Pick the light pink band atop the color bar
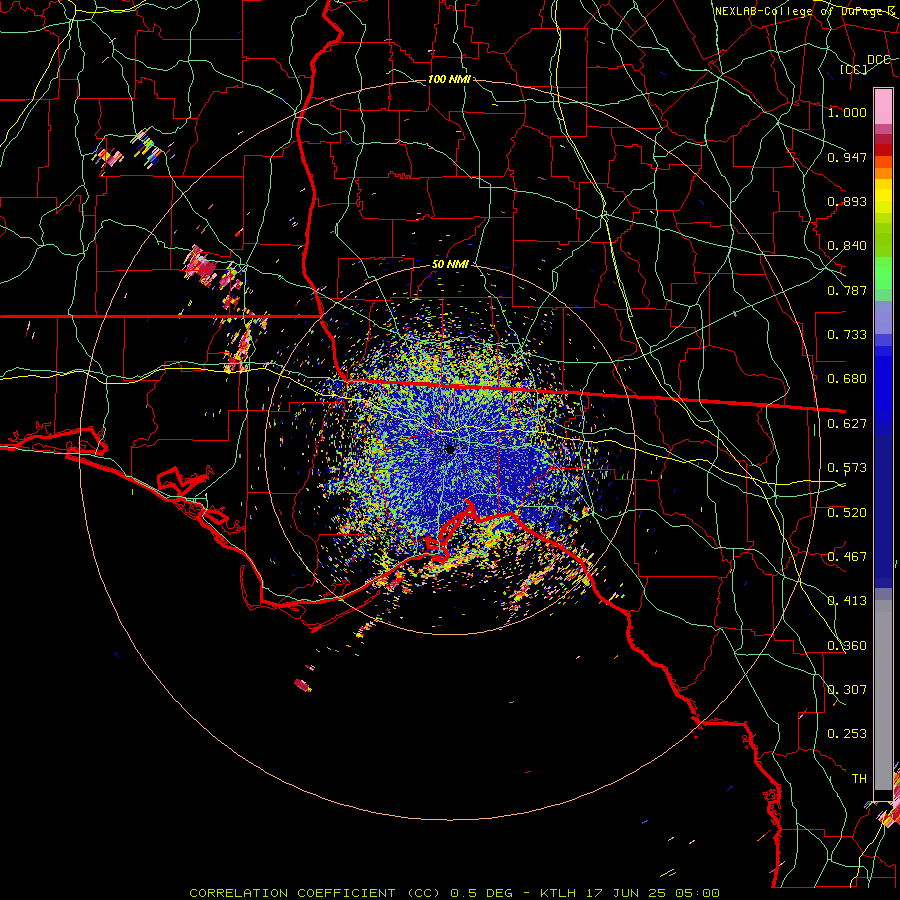Viewport: 900px width, 900px height. click(883, 106)
